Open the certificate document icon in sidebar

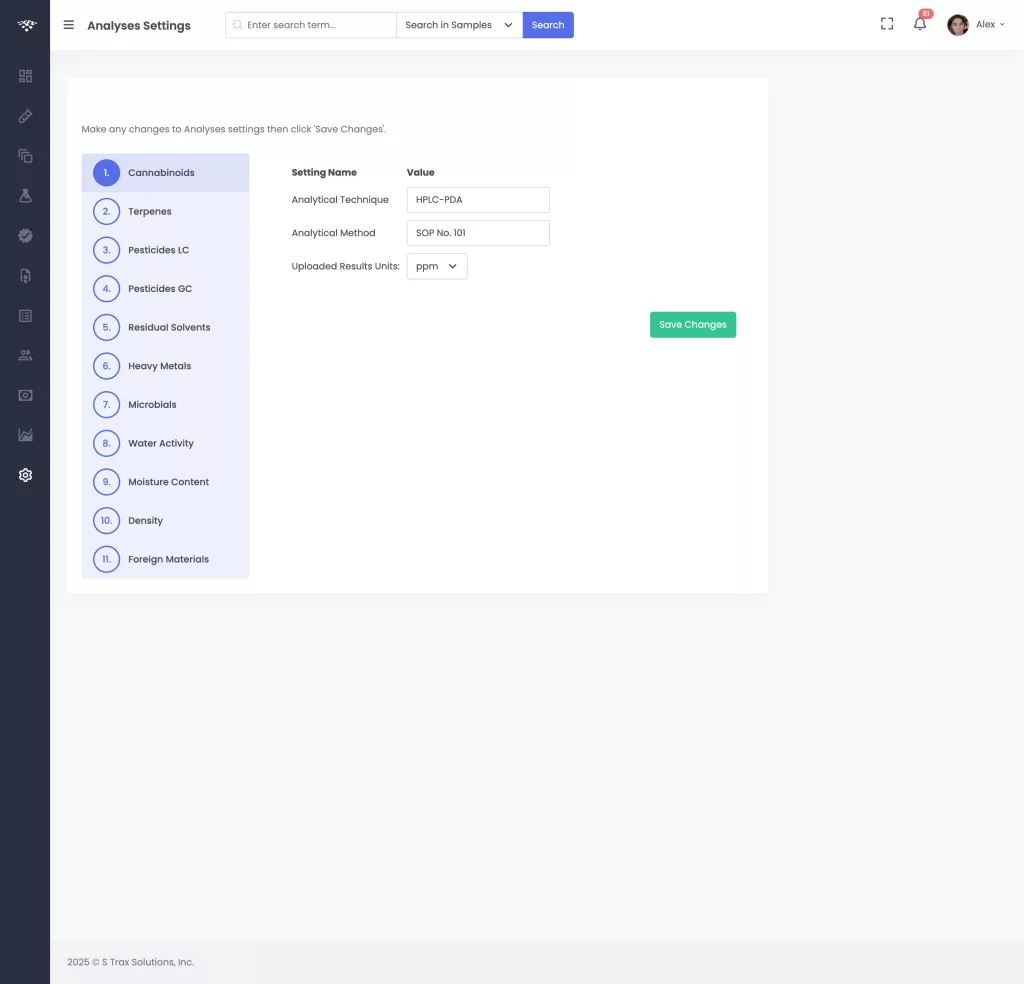25,276
